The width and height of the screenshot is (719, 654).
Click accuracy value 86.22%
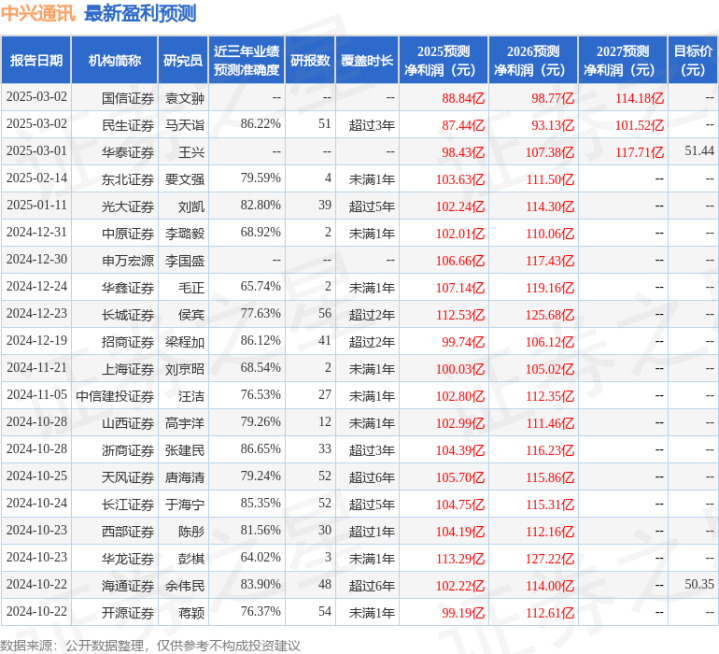pos(260,123)
